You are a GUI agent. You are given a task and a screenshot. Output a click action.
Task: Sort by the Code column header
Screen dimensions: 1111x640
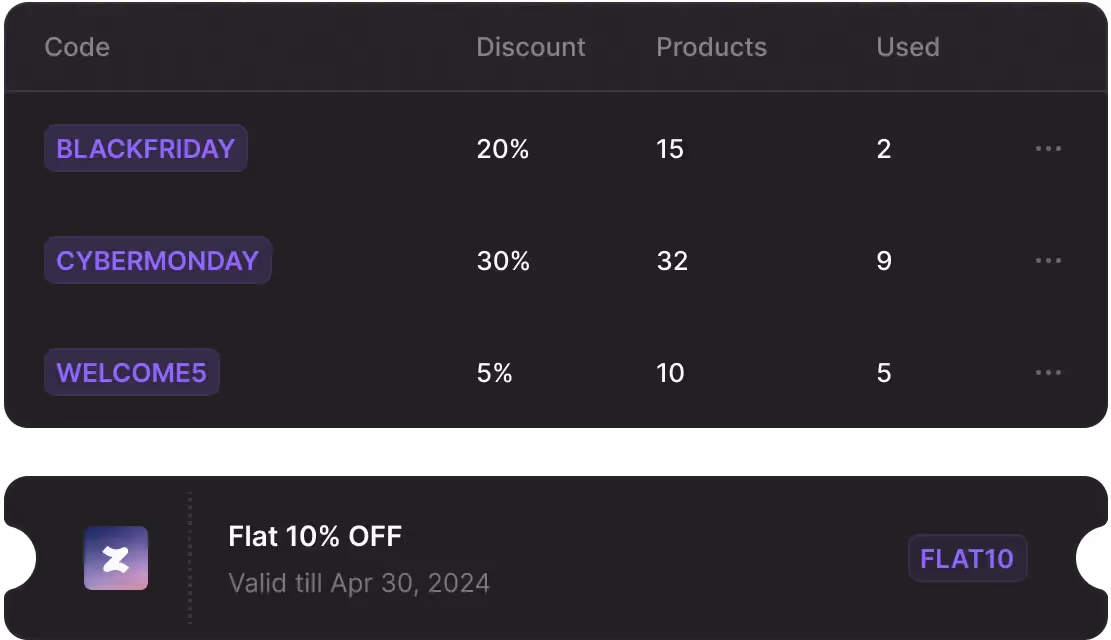click(x=77, y=47)
